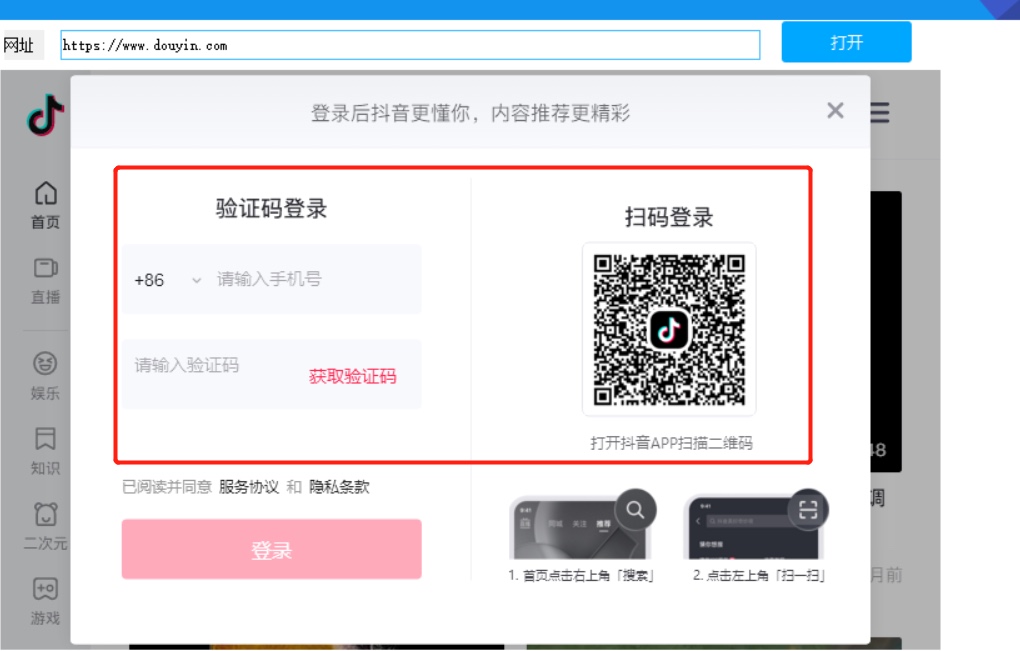Click the 扫码登录 heading
Screen dimensions: 1020x651
669,217
